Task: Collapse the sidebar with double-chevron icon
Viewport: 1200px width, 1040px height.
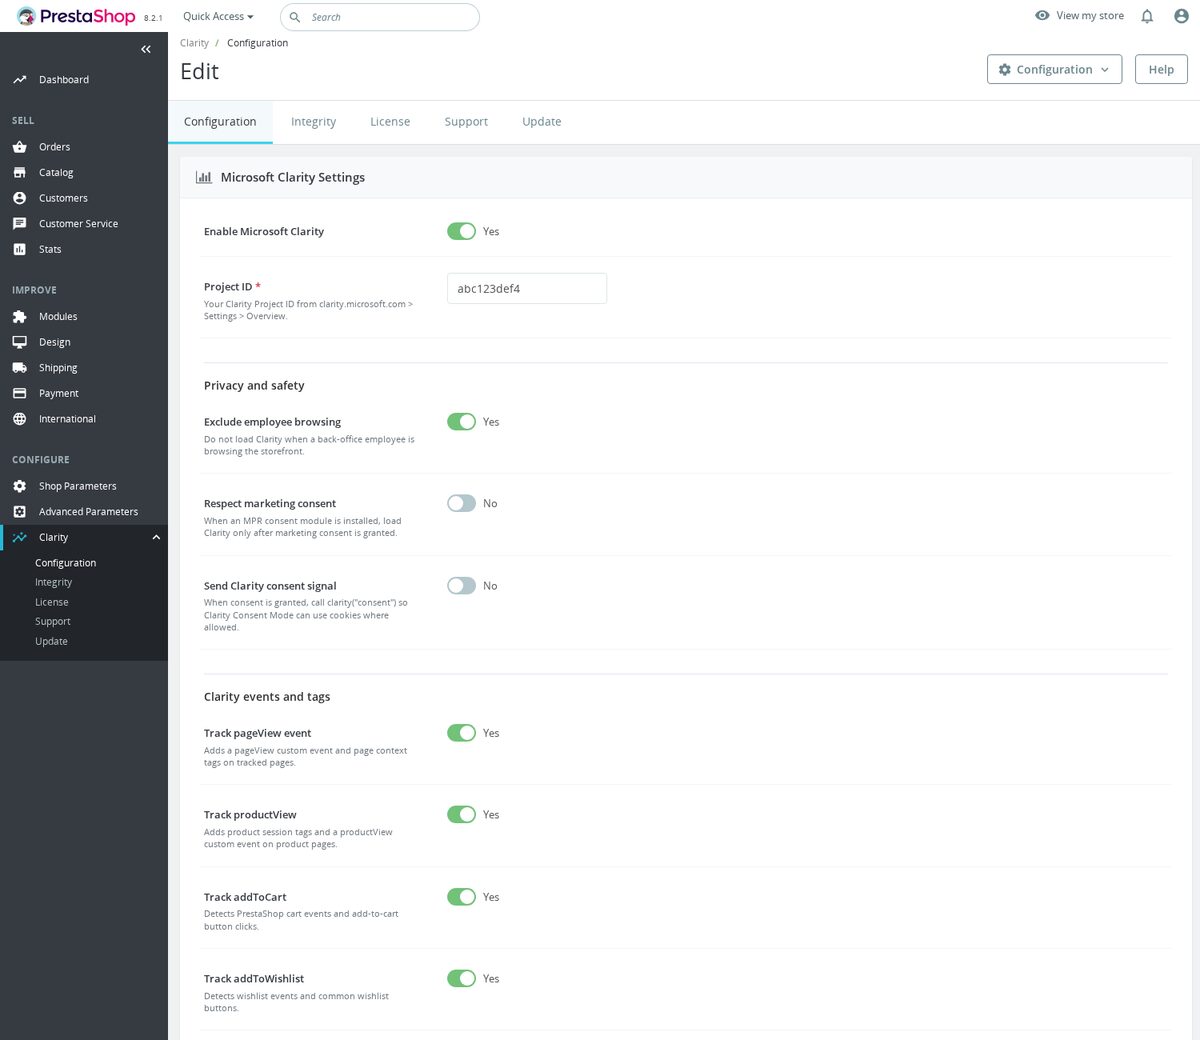Action: click(x=146, y=49)
